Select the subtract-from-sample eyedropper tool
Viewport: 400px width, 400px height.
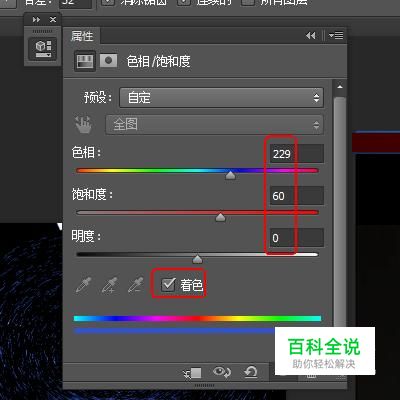click(x=136, y=285)
